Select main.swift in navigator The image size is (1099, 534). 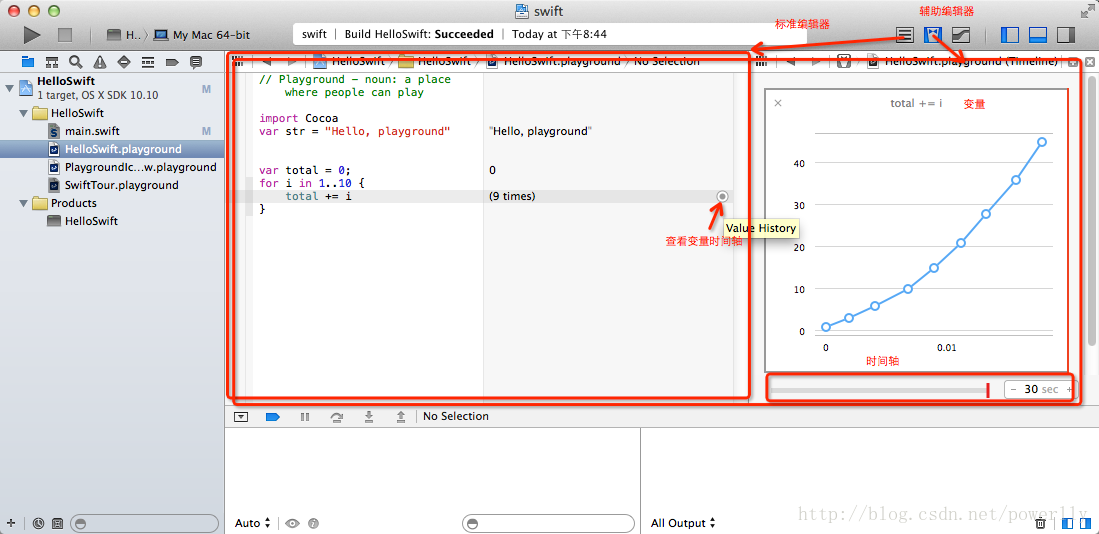[93, 131]
